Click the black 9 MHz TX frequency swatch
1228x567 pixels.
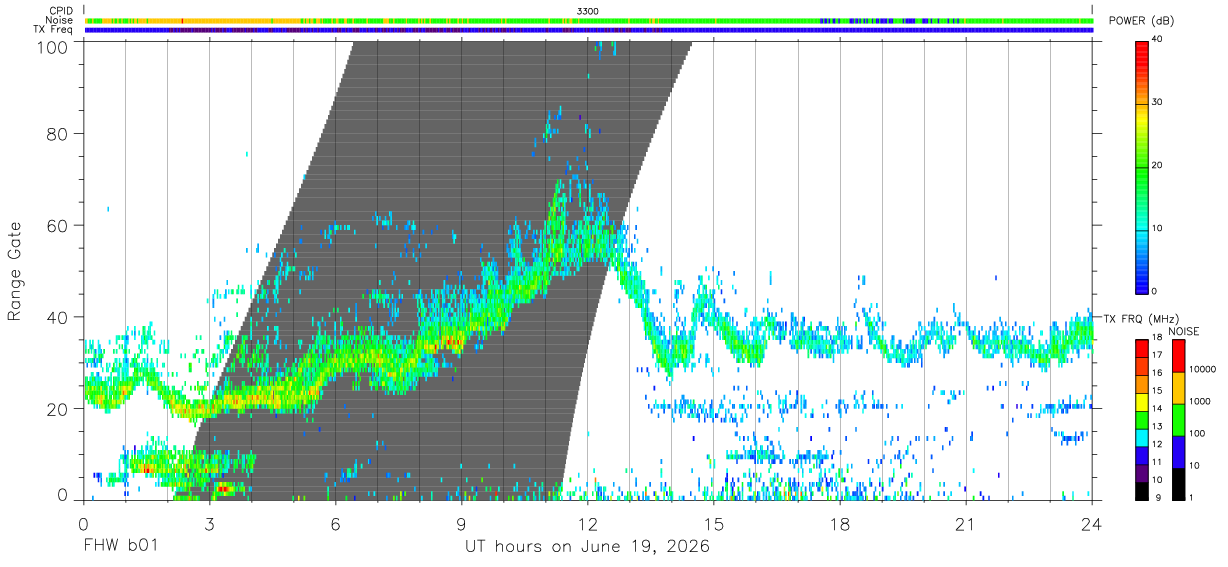[1142, 490]
